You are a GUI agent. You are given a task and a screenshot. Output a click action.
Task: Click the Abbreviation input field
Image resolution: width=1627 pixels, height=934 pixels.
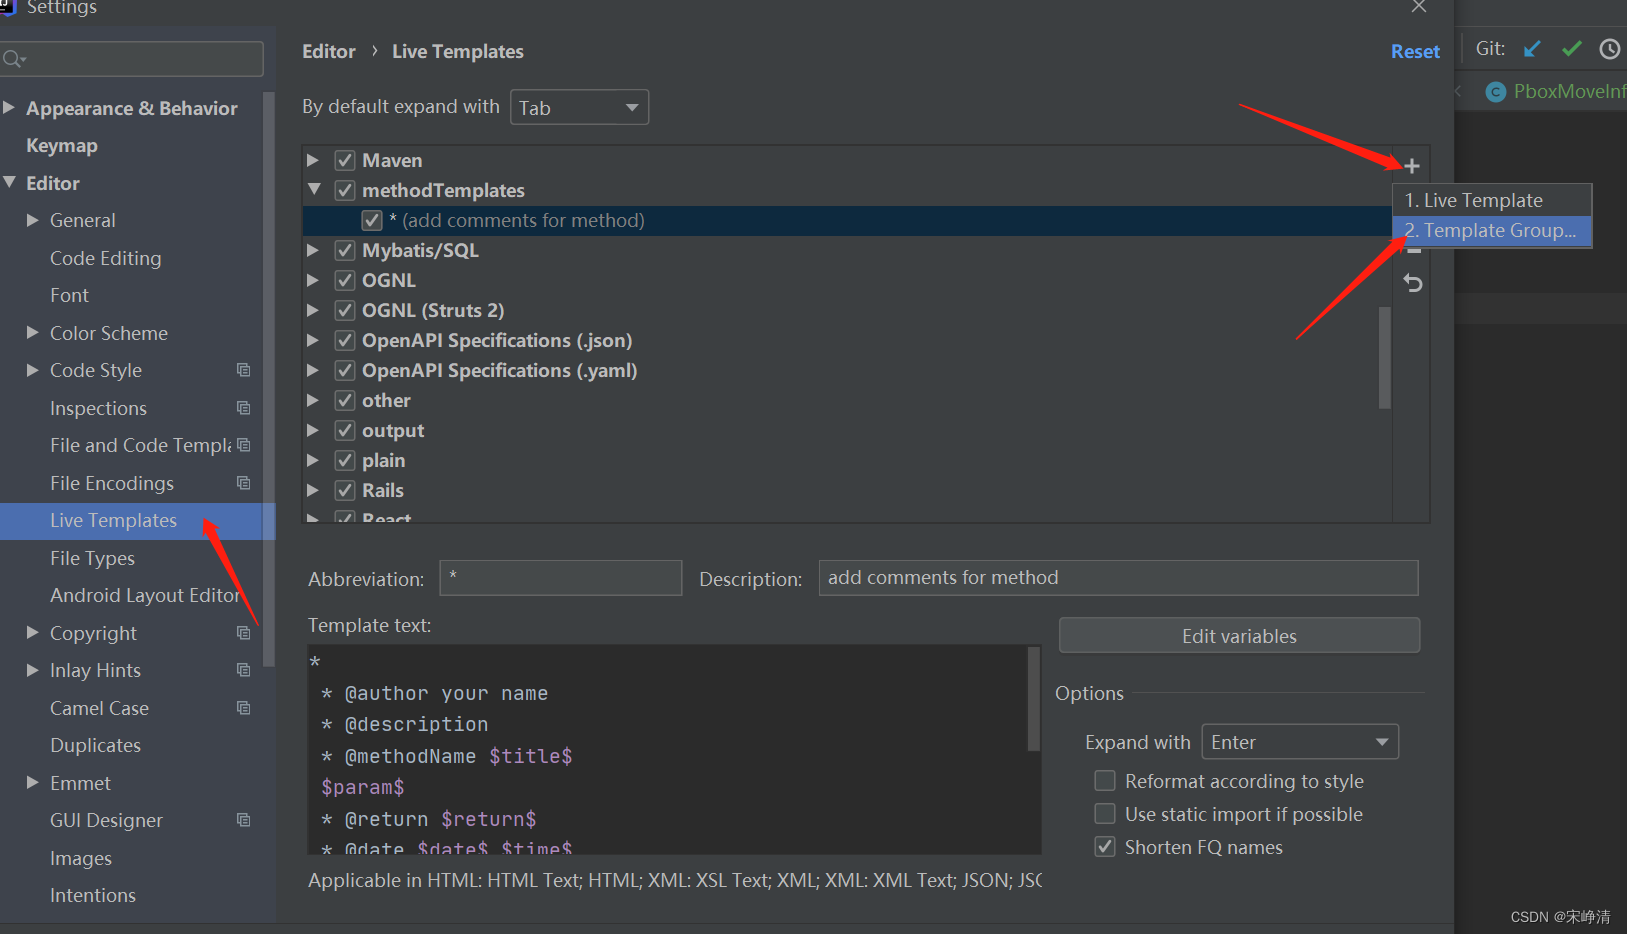point(560,578)
